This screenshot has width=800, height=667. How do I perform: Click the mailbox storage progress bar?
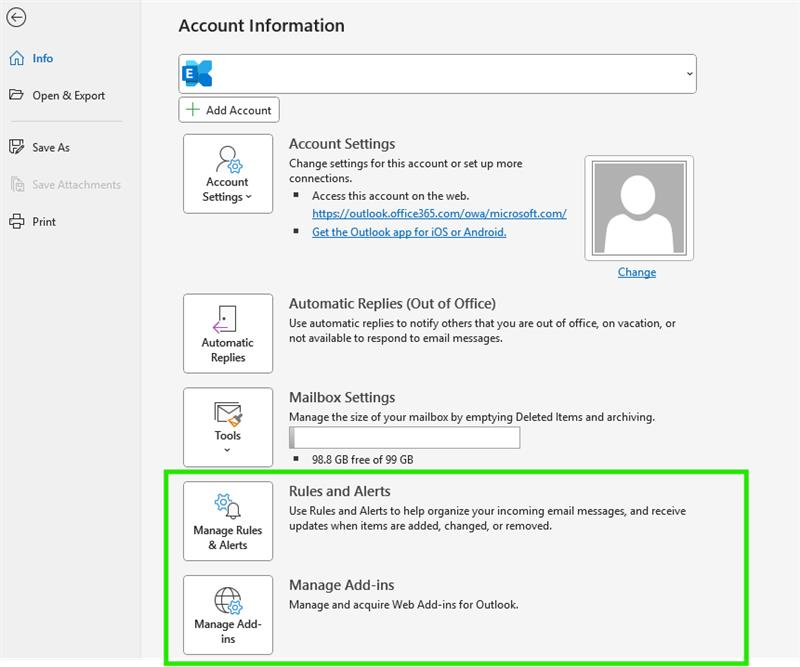404,437
